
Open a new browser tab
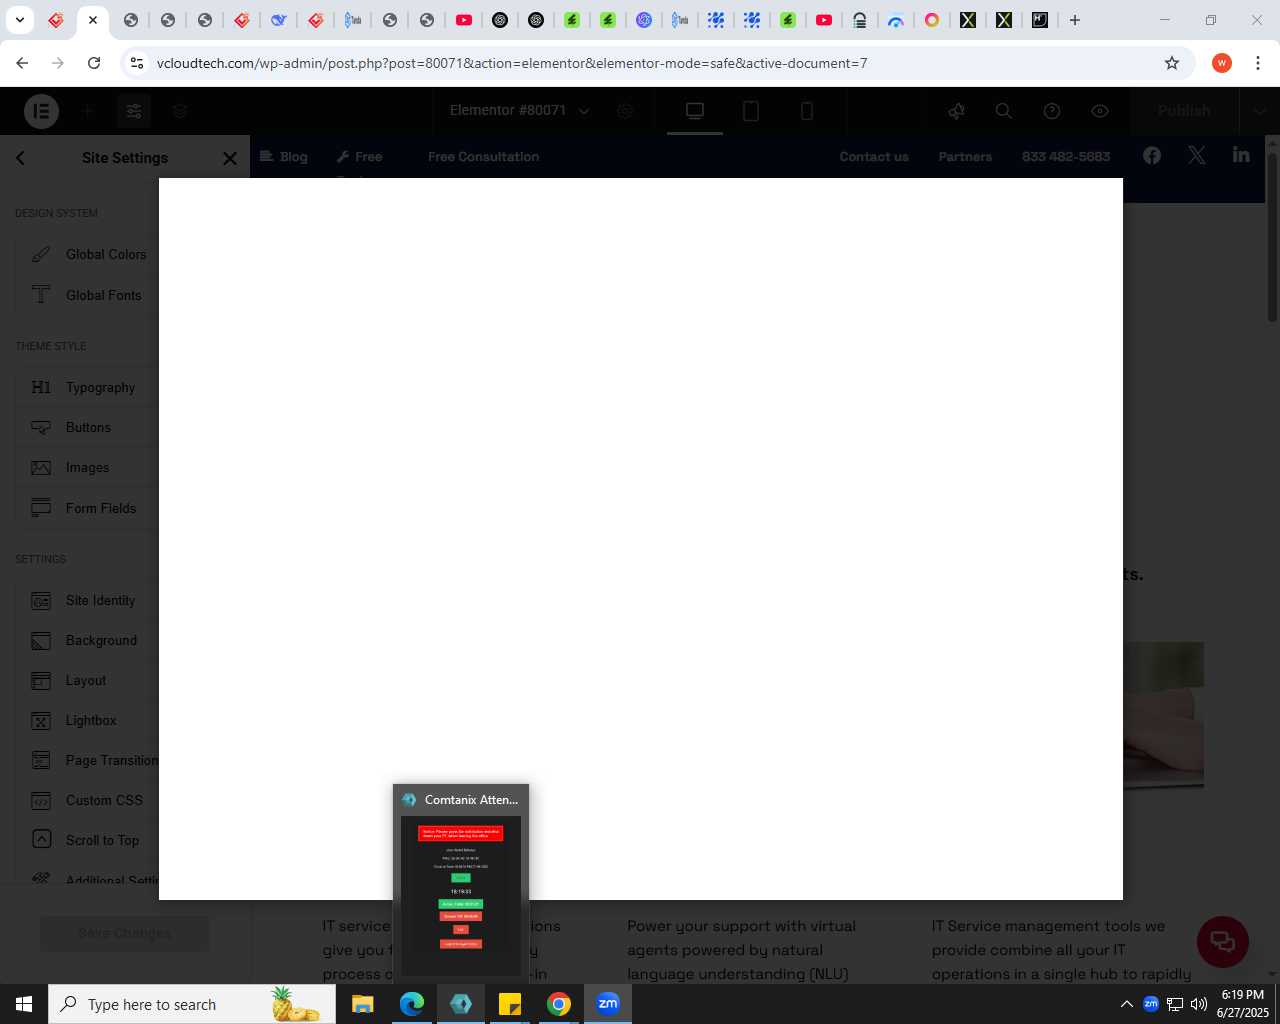point(1075,20)
